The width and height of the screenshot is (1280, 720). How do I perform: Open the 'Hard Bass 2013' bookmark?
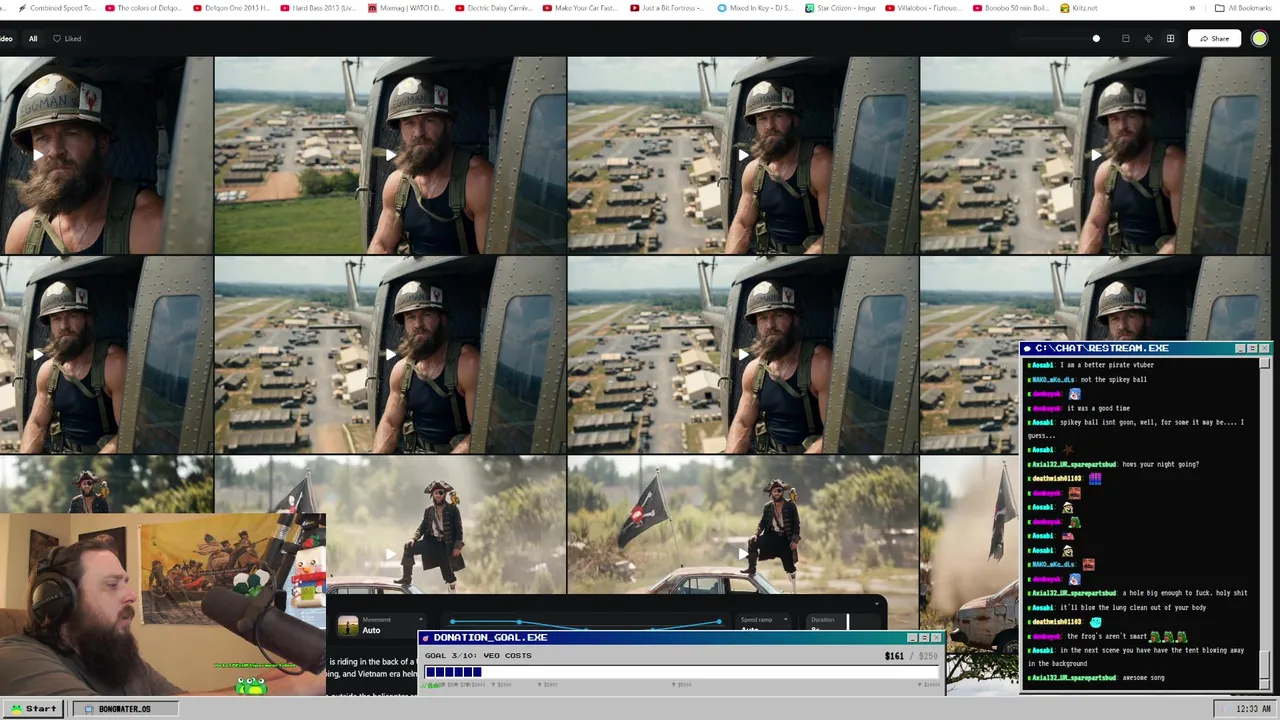coord(318,8)
